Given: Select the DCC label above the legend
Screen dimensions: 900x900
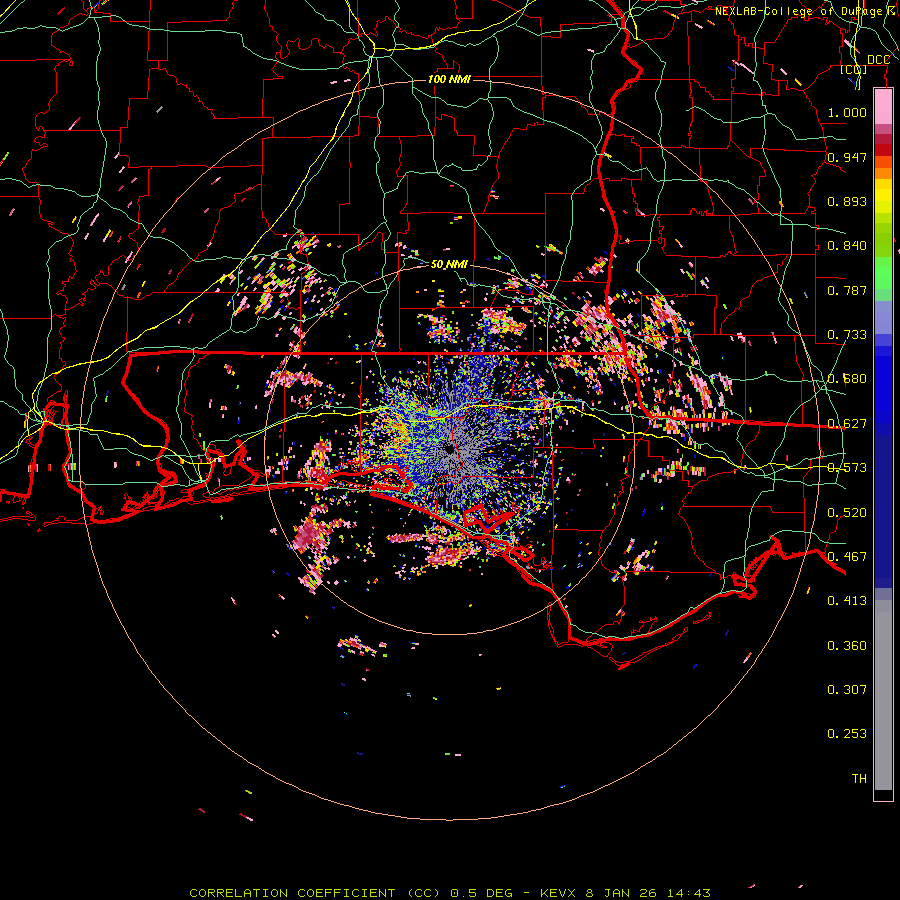Looking at the screenshot, I should (878, 60).
